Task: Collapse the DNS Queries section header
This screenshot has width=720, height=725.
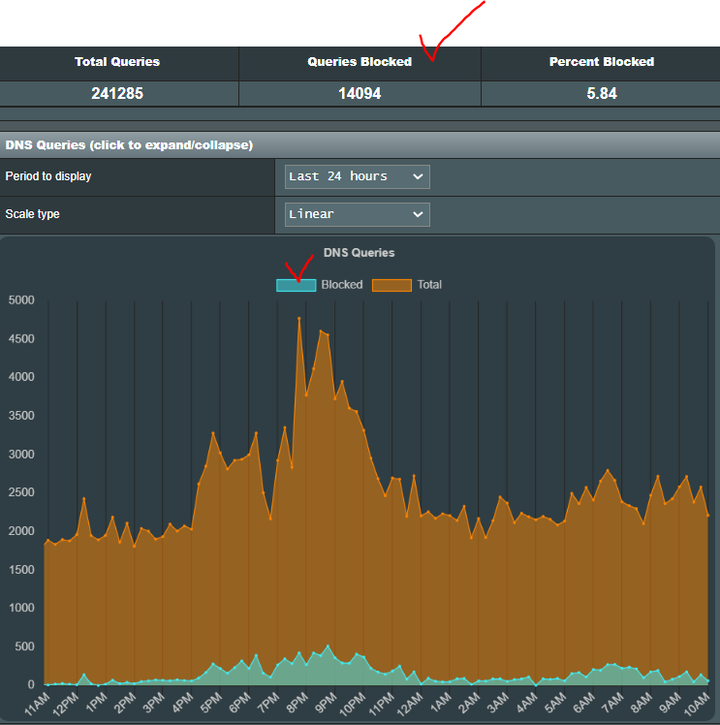Action: click(x=129, y=145)
